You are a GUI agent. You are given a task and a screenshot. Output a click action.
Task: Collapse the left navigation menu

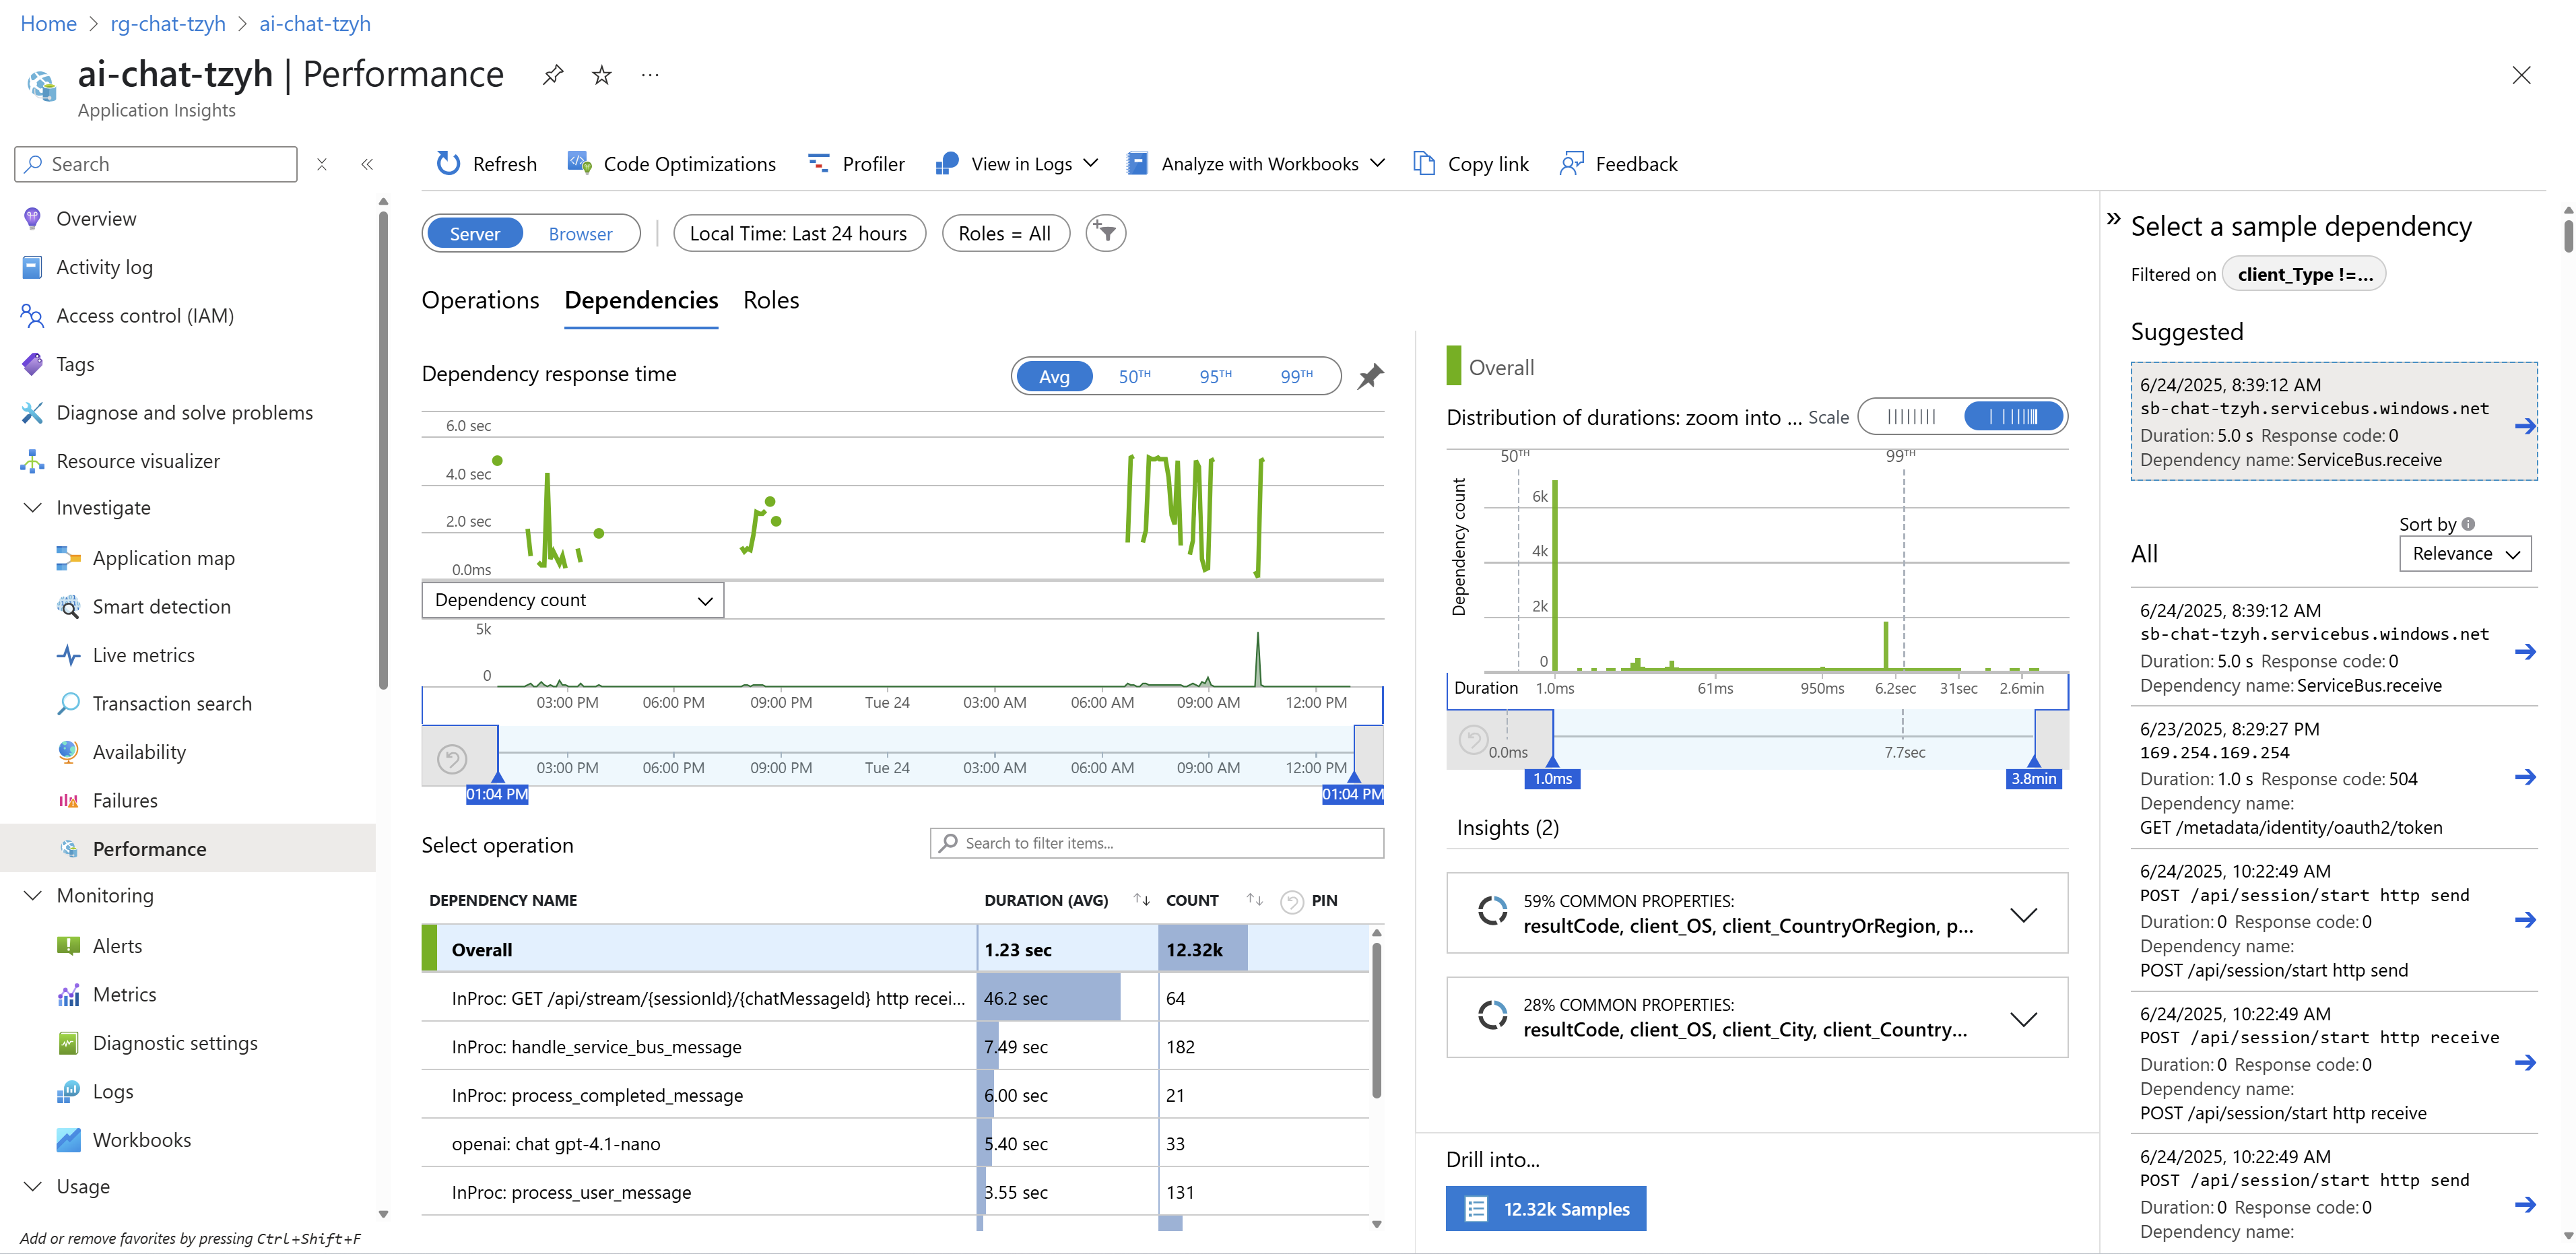click(x=367, y=164)
